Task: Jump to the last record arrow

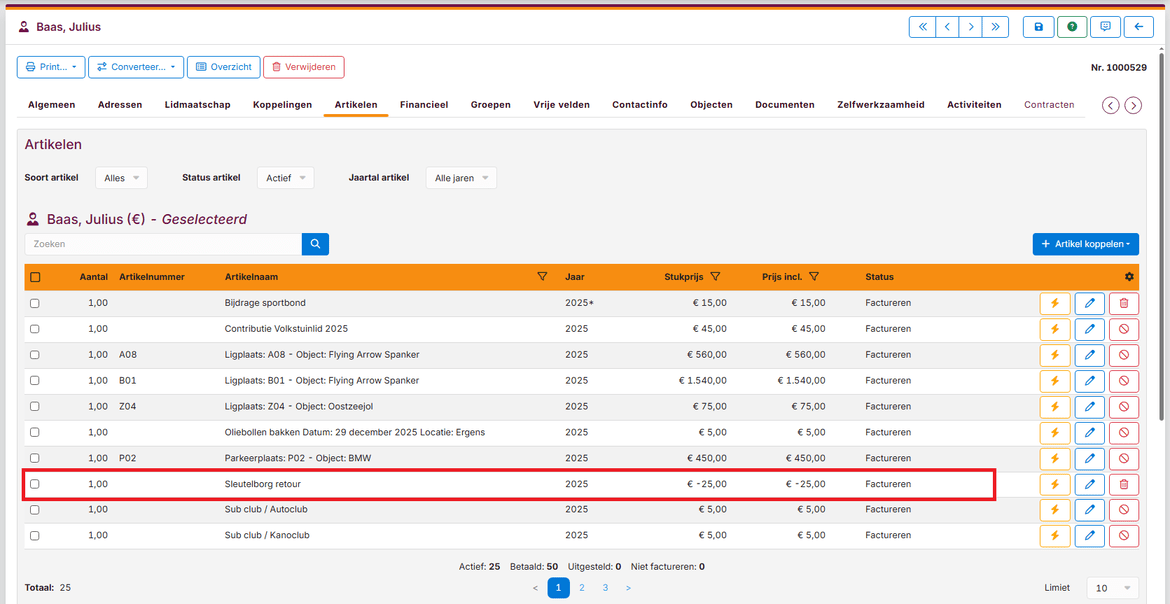Action: point(994,27)
